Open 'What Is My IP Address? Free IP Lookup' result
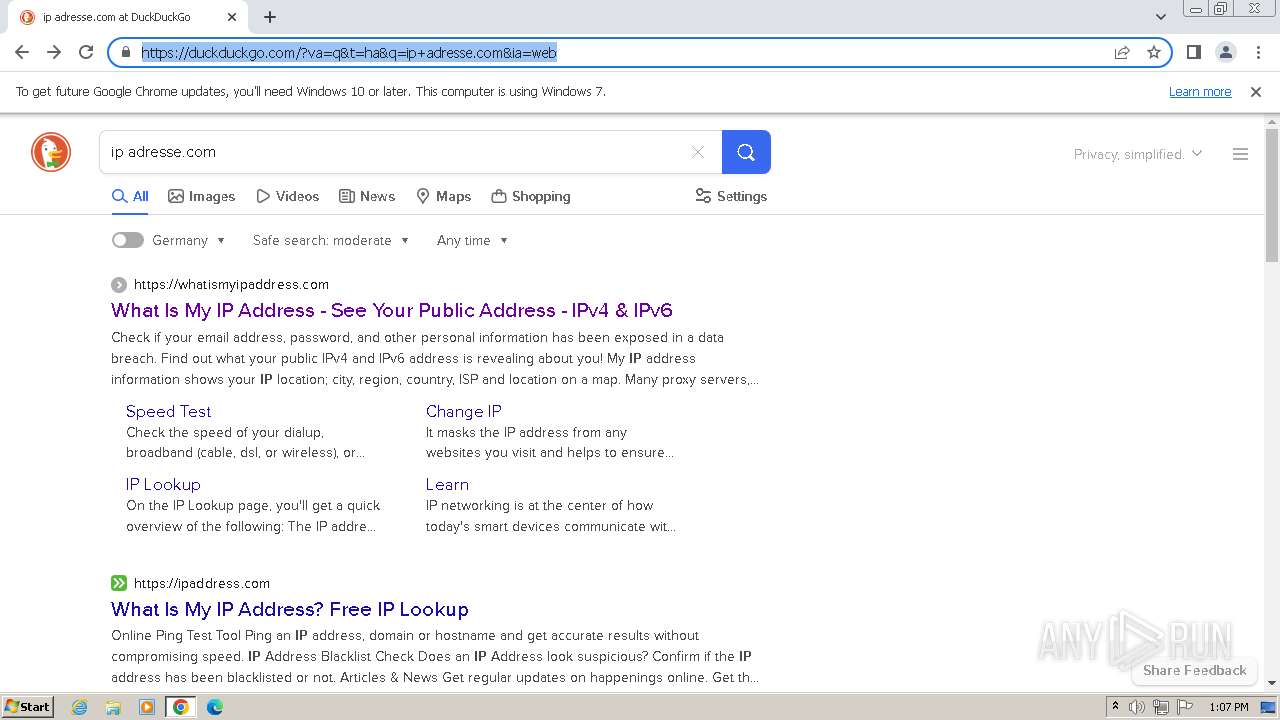Image resolution: width=1280 pixels, height=720 pixels. point(290,609)
